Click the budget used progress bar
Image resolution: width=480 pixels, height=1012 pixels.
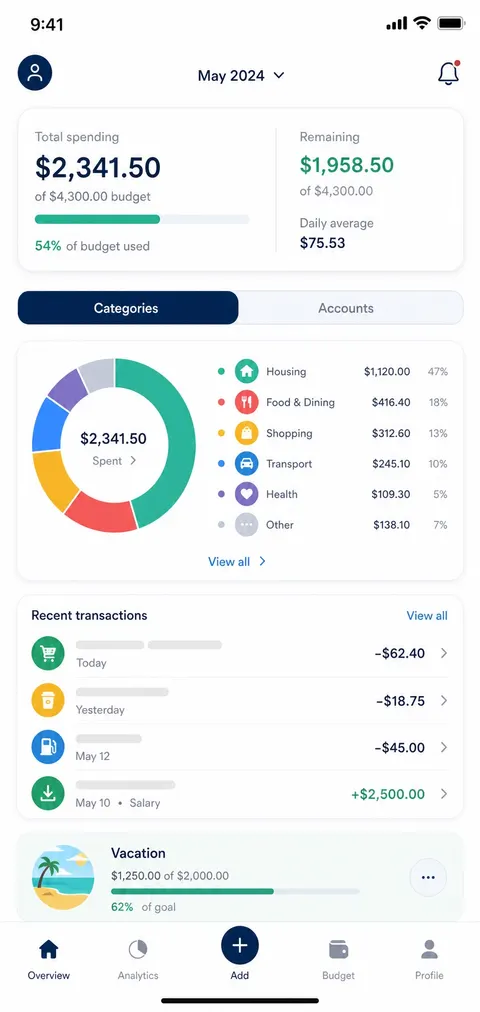(x=142, y=219)
